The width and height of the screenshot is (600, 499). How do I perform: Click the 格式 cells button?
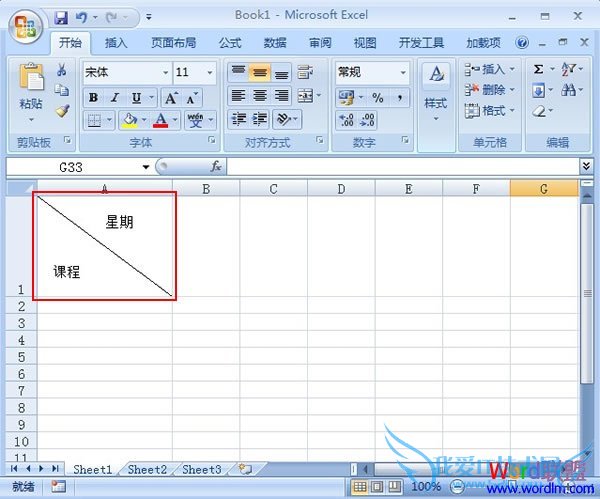489,111
